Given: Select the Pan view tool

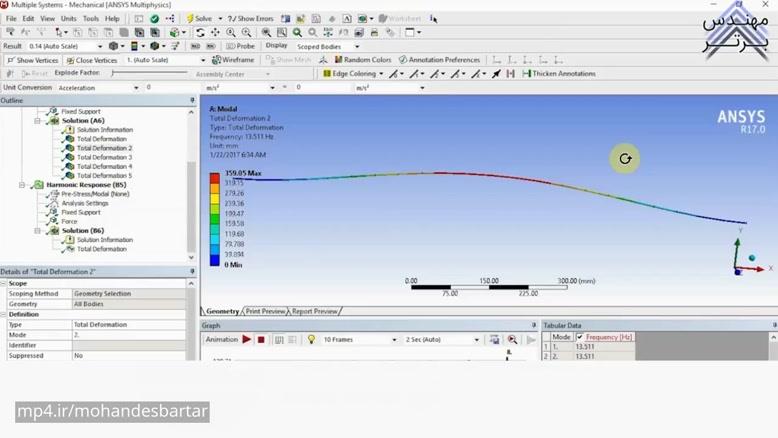Looking at the screenshot, I should [215, 32].
